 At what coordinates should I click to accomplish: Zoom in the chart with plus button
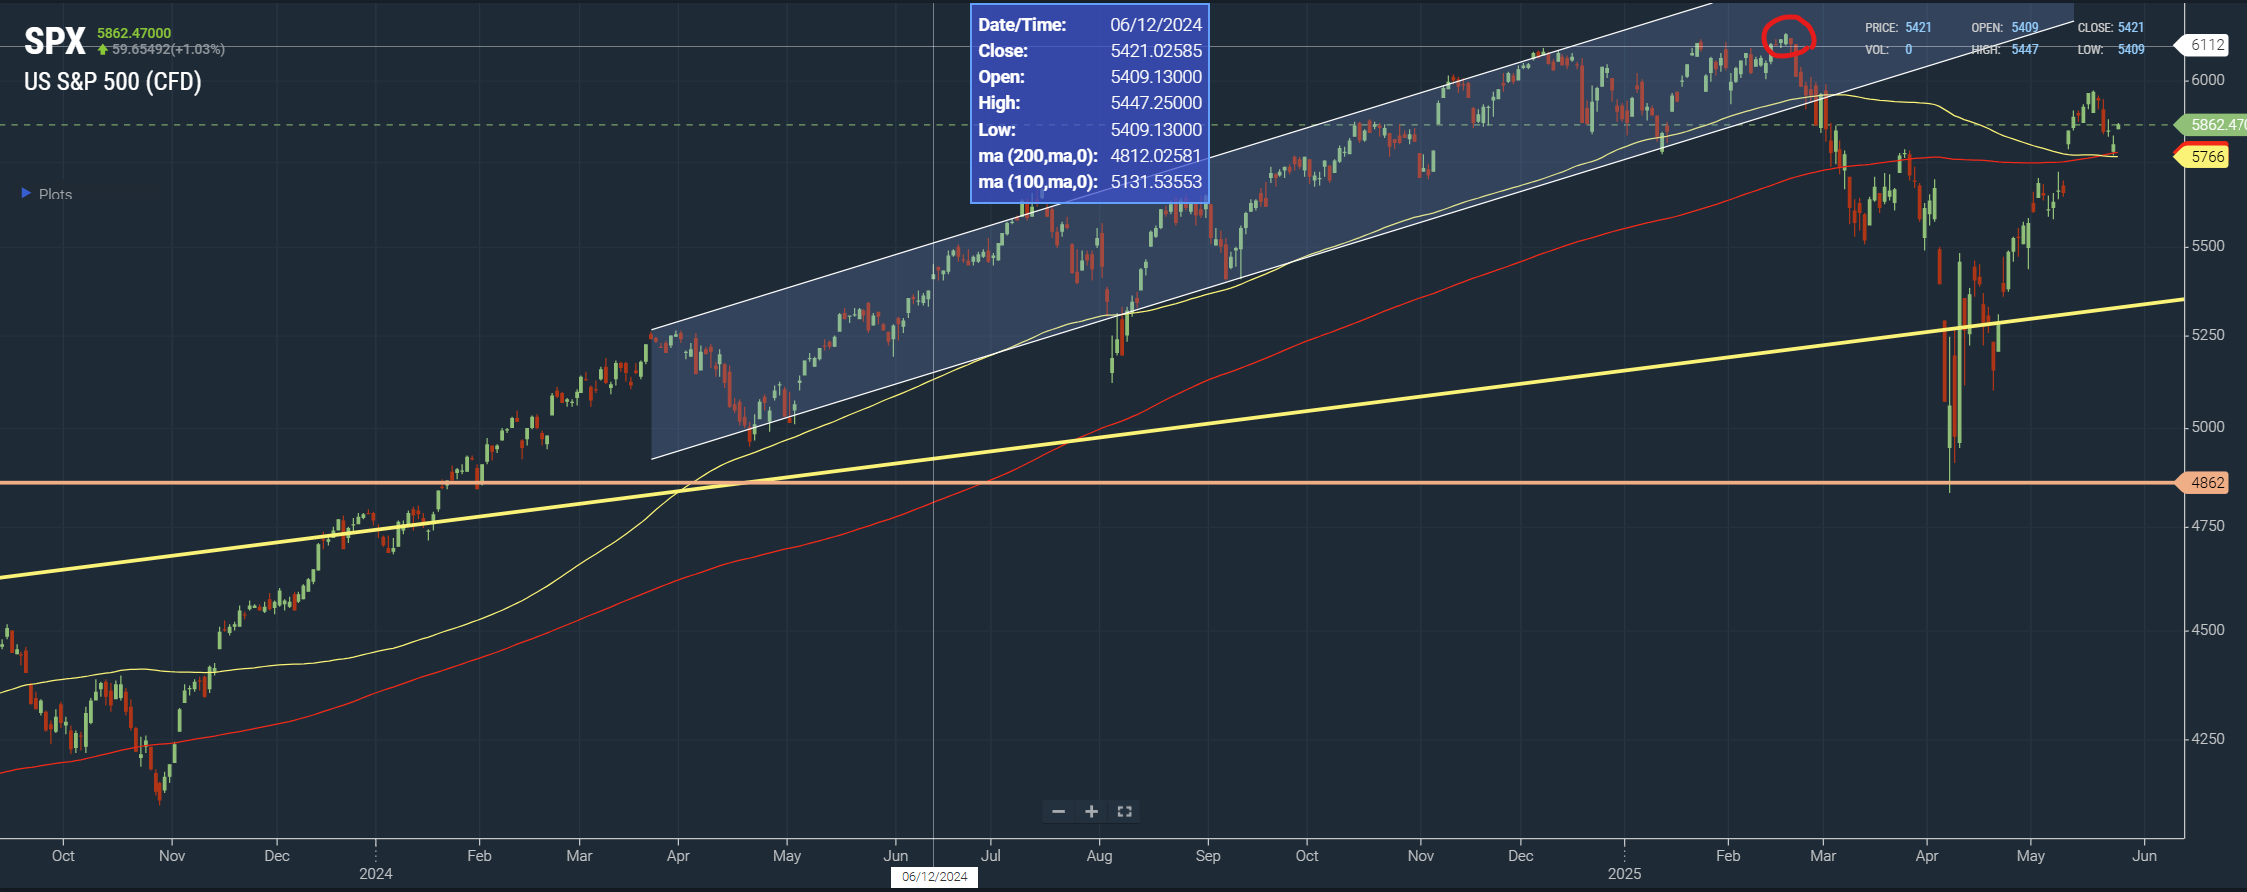point(1091,811)
